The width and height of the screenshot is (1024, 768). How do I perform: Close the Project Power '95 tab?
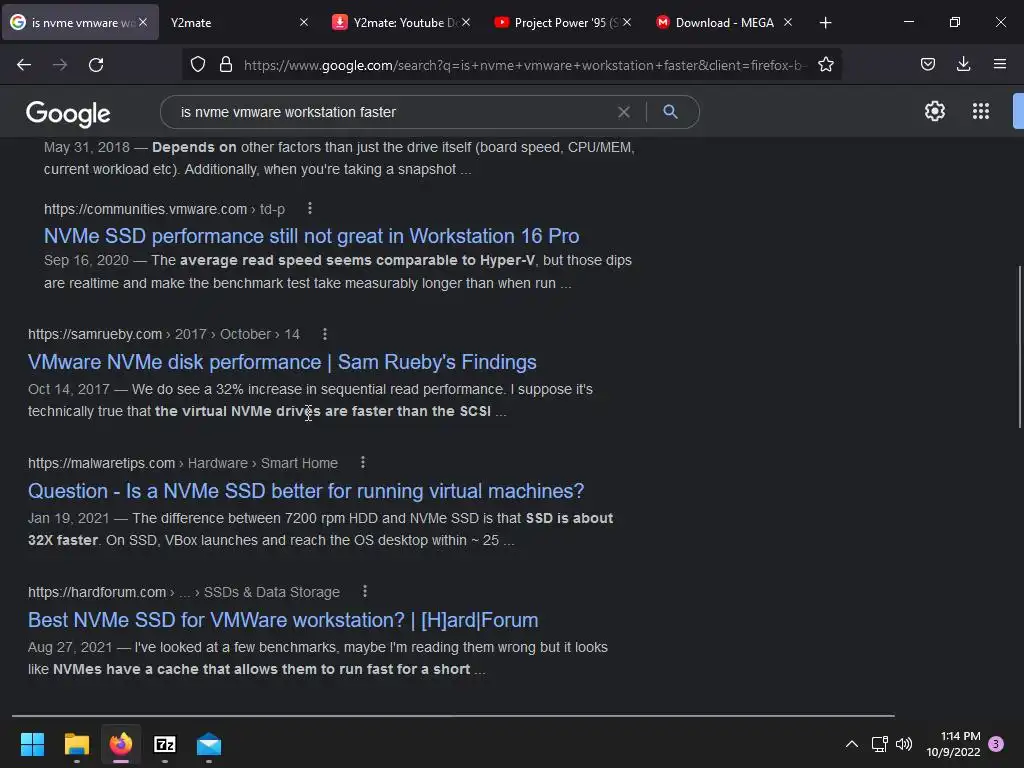tap(627, 22)
